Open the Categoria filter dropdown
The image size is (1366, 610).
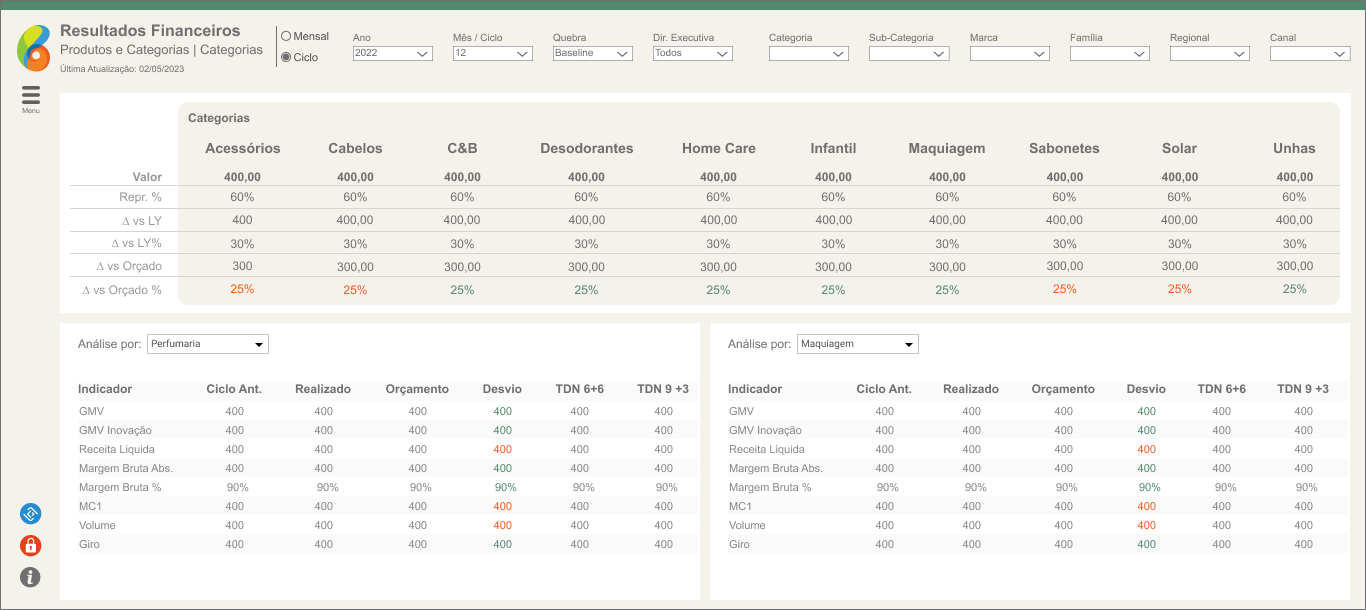808,54
